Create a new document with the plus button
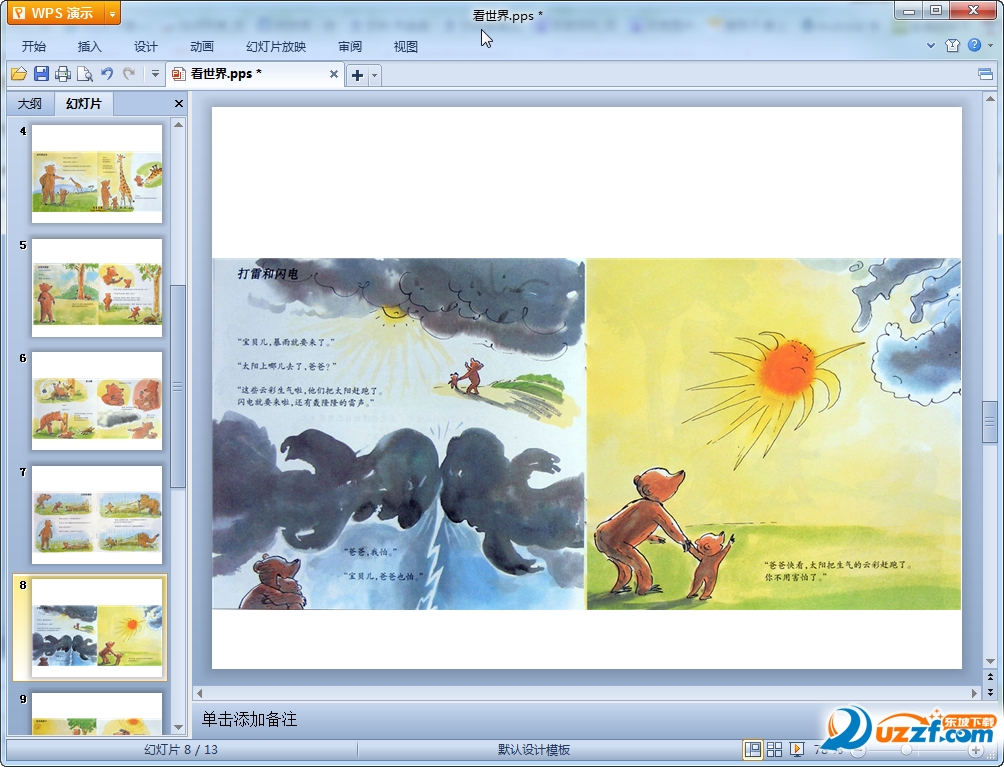Screen dimensions: 1004x767 [357, 76]
